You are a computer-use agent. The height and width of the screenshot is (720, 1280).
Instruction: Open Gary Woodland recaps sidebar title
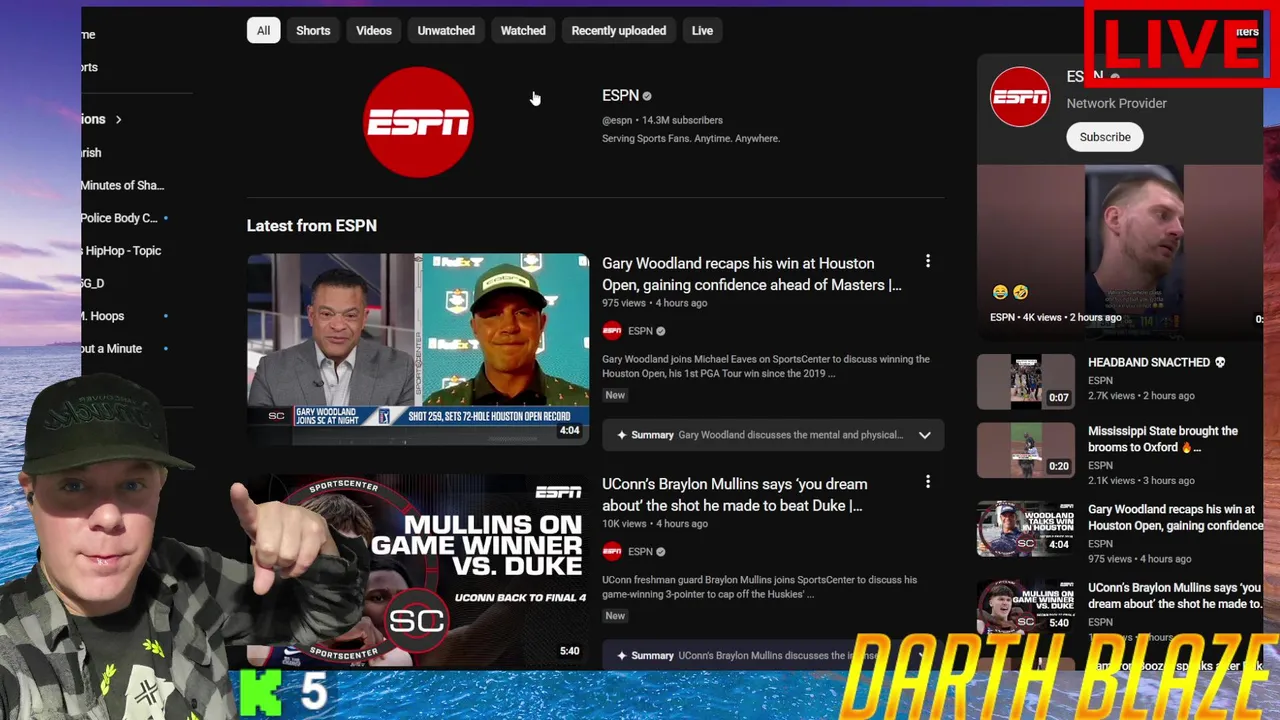[1176, 517]
